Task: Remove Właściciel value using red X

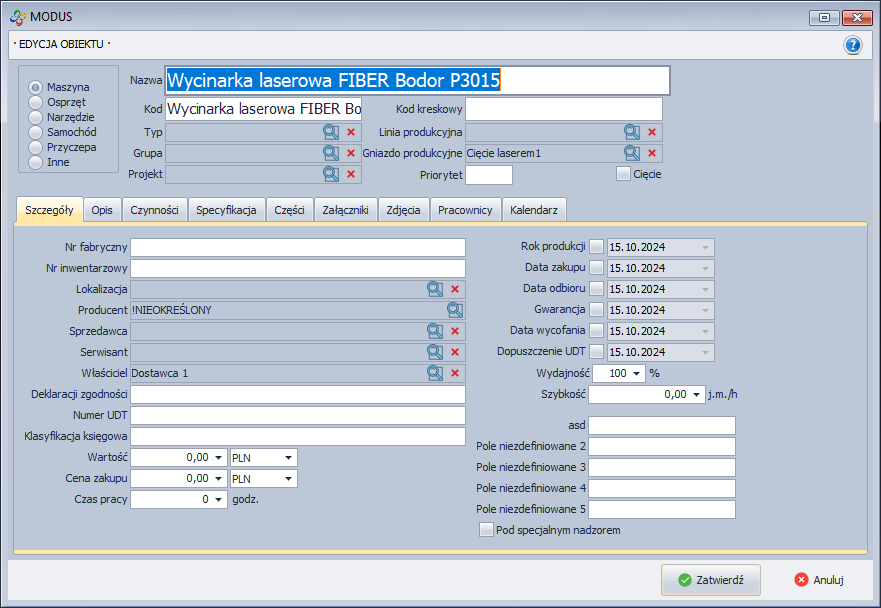Action: (x=455, y=373)
